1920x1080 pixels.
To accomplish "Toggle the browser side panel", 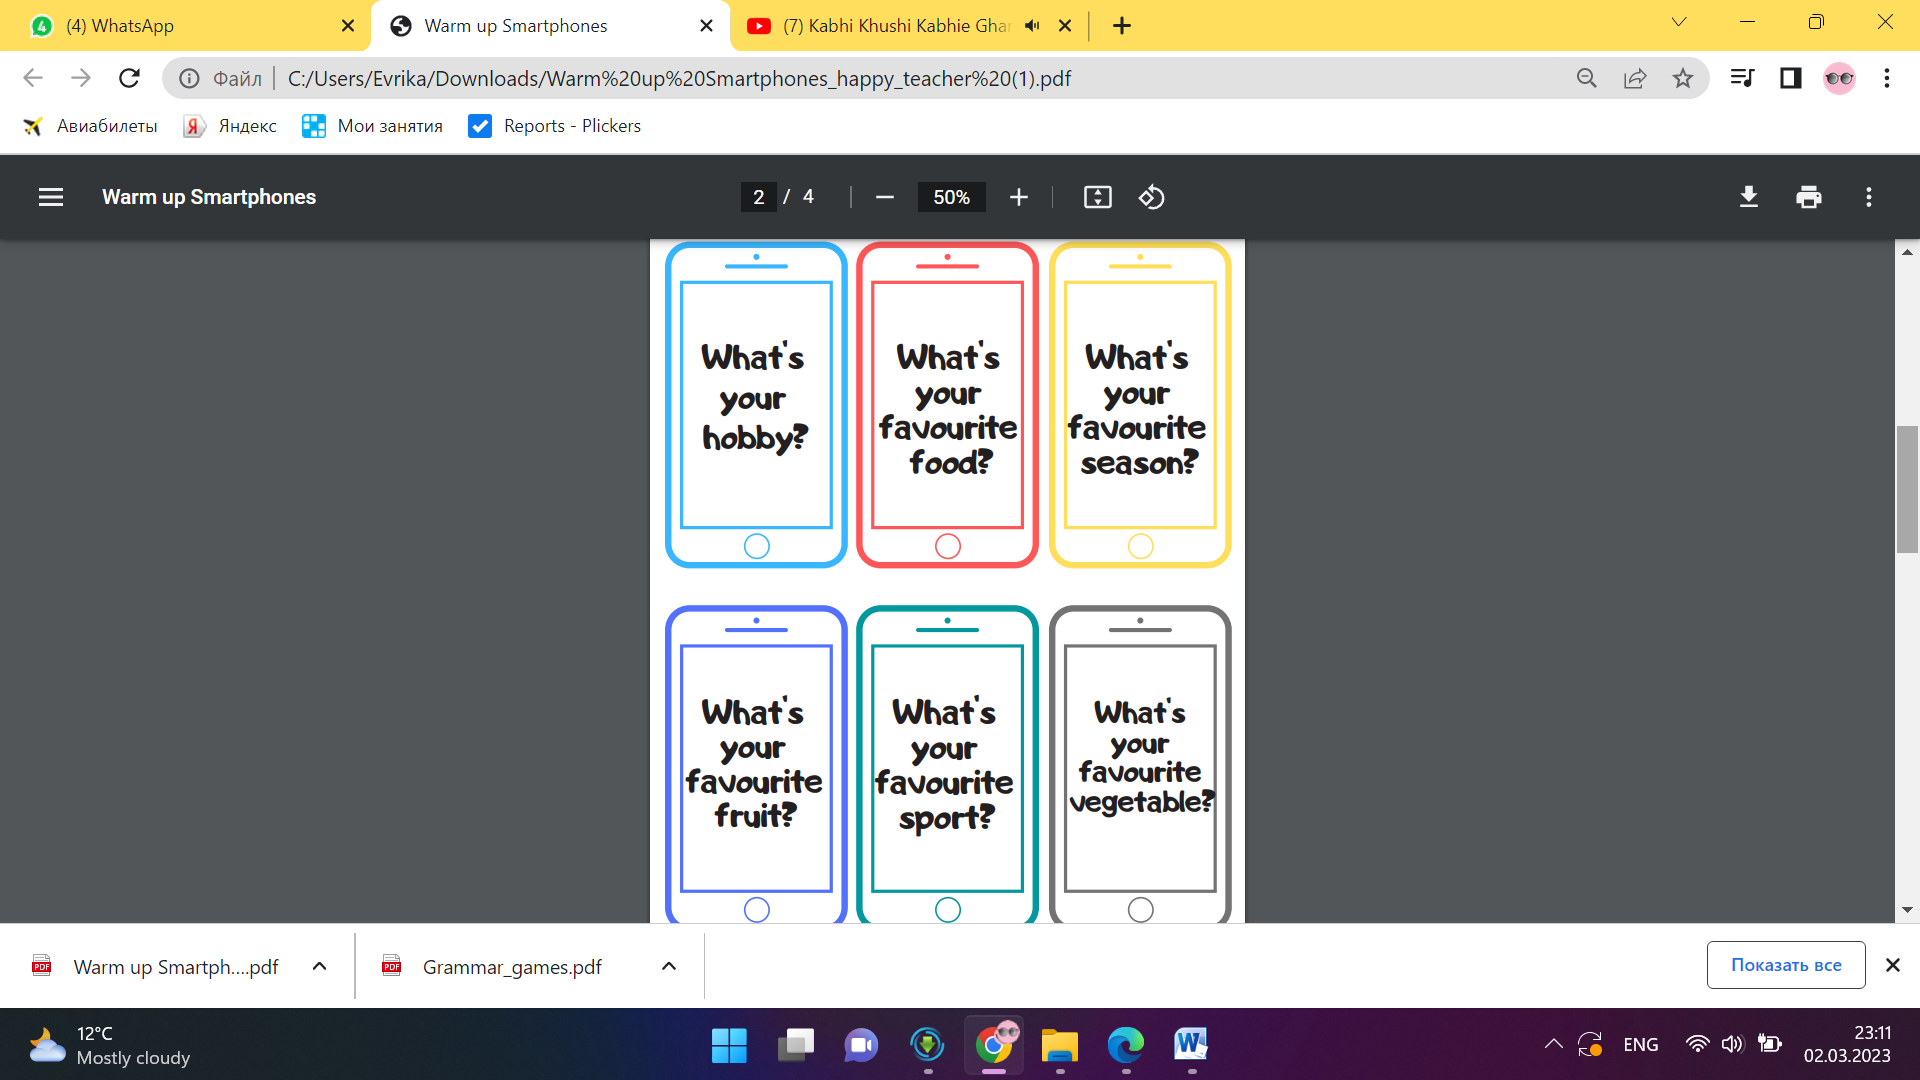I will tap(1790, 78).
